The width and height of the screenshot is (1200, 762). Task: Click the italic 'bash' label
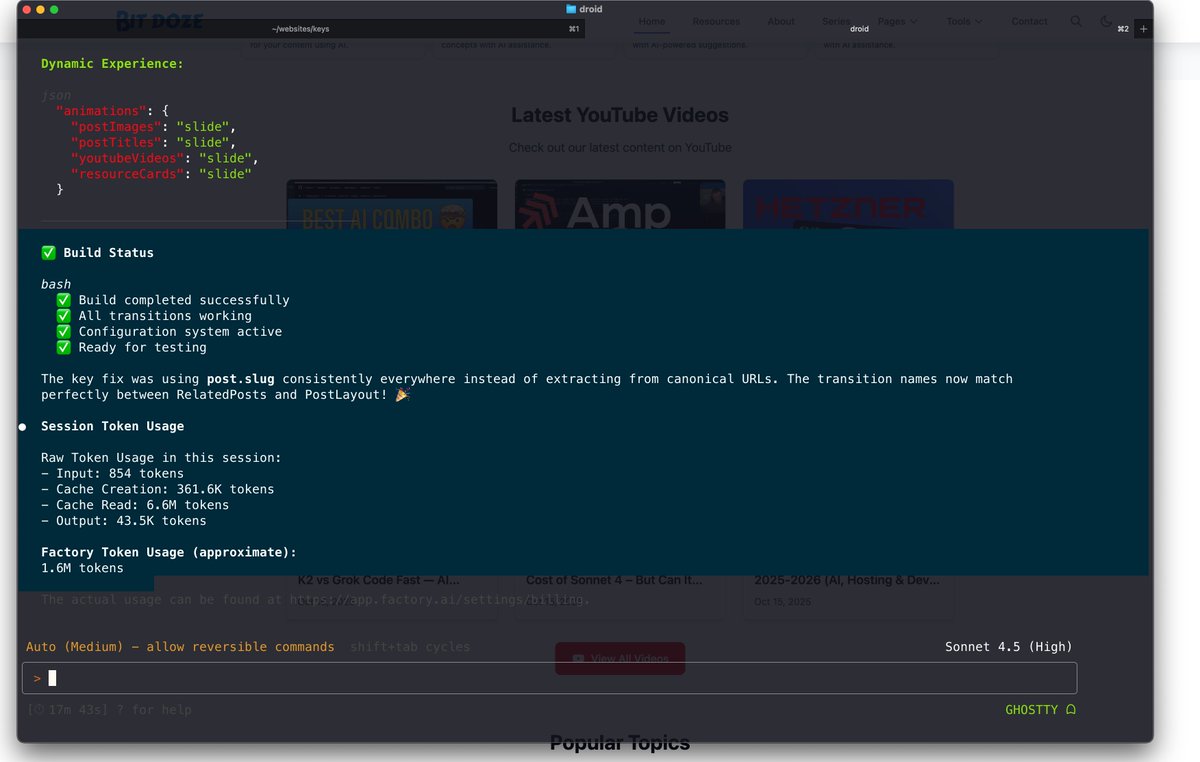tap(56, 285)
